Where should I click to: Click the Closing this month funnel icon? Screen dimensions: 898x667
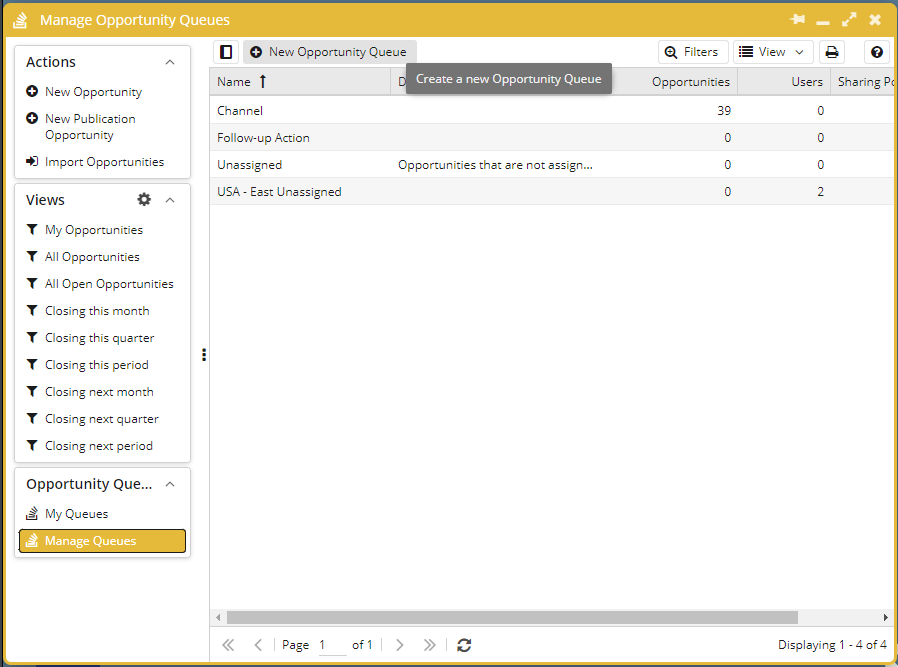click(31, 310)
